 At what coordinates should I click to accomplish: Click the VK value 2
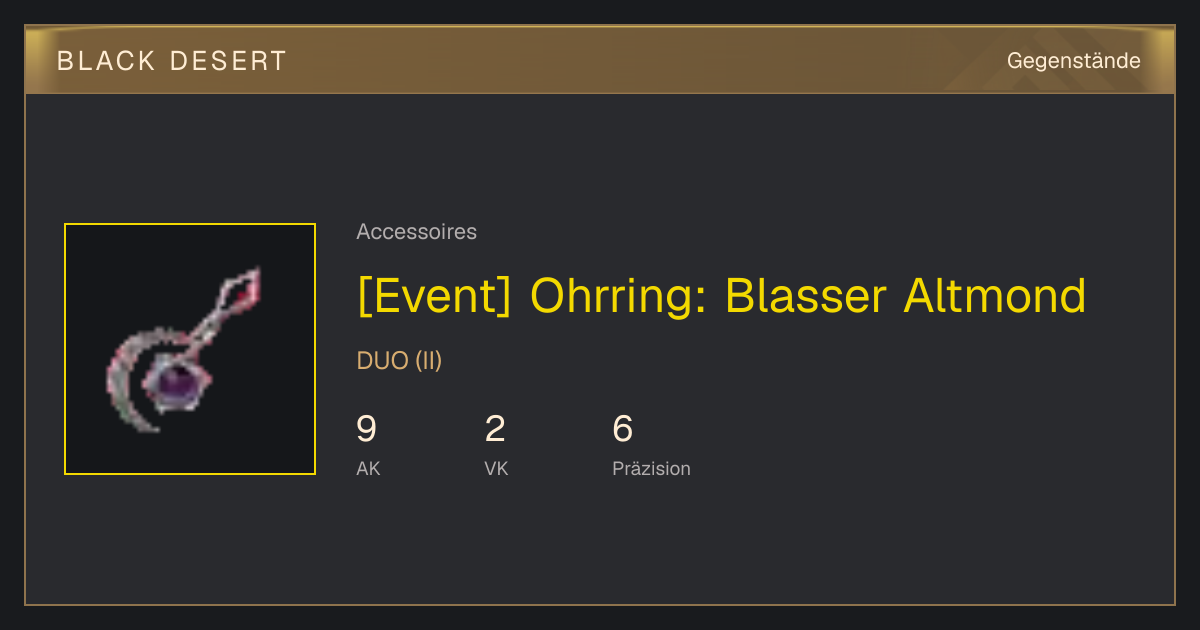495,429
